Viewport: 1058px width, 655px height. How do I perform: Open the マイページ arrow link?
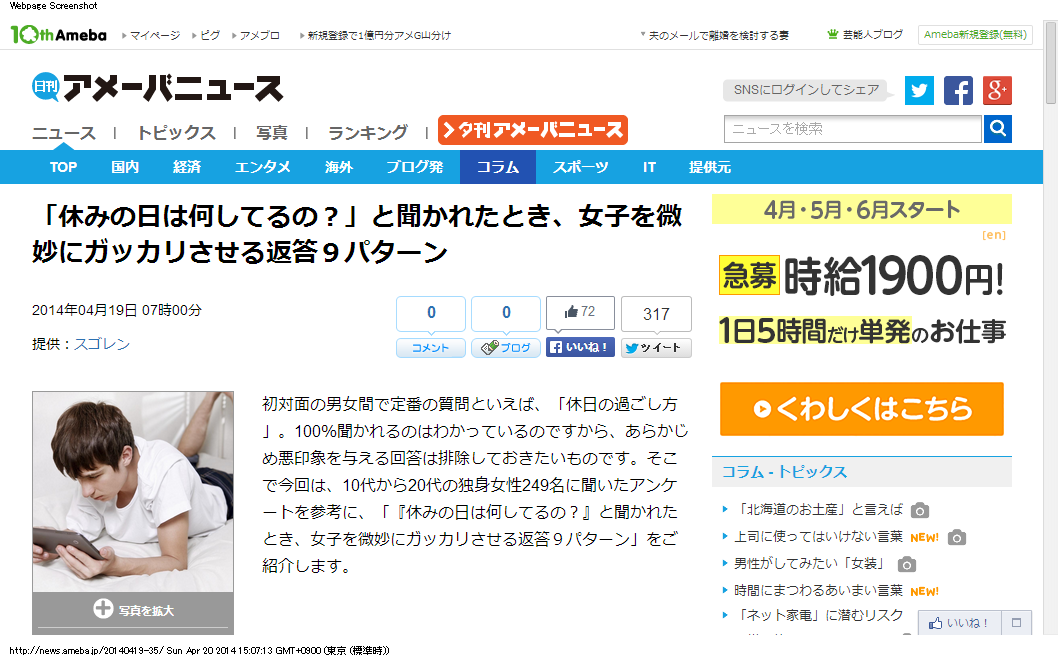[151, 35]
